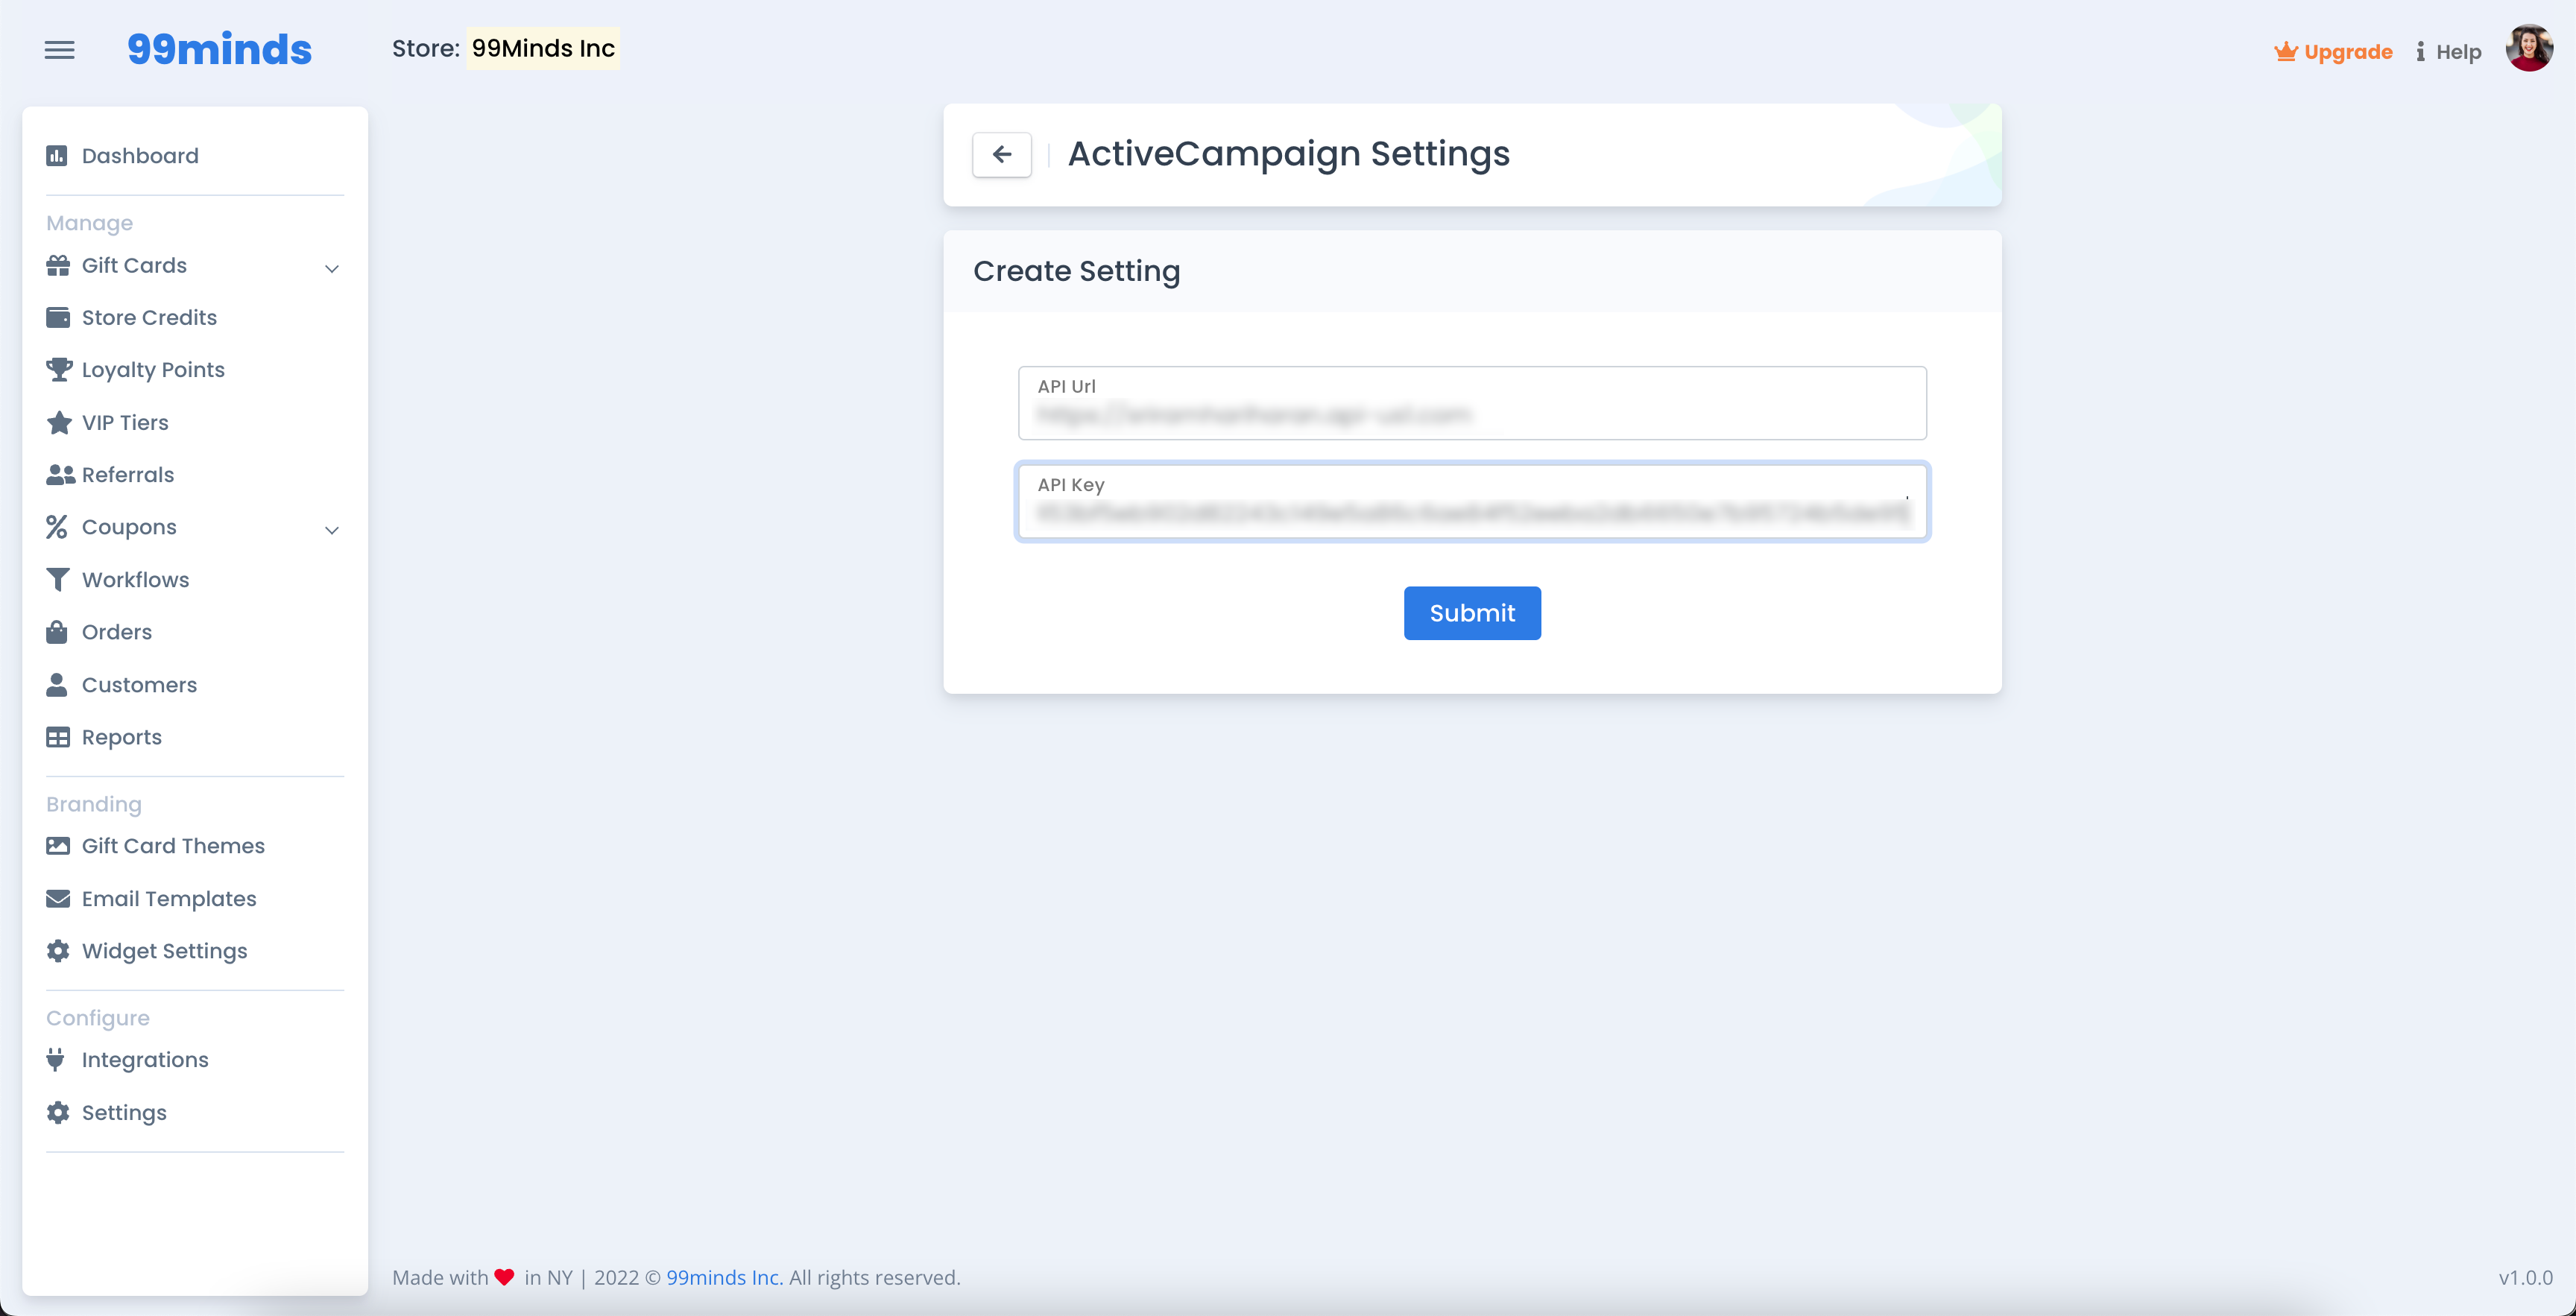Click the Coupons label text
Viewport: 2576px width, 1316px height.
coord(129,527)
